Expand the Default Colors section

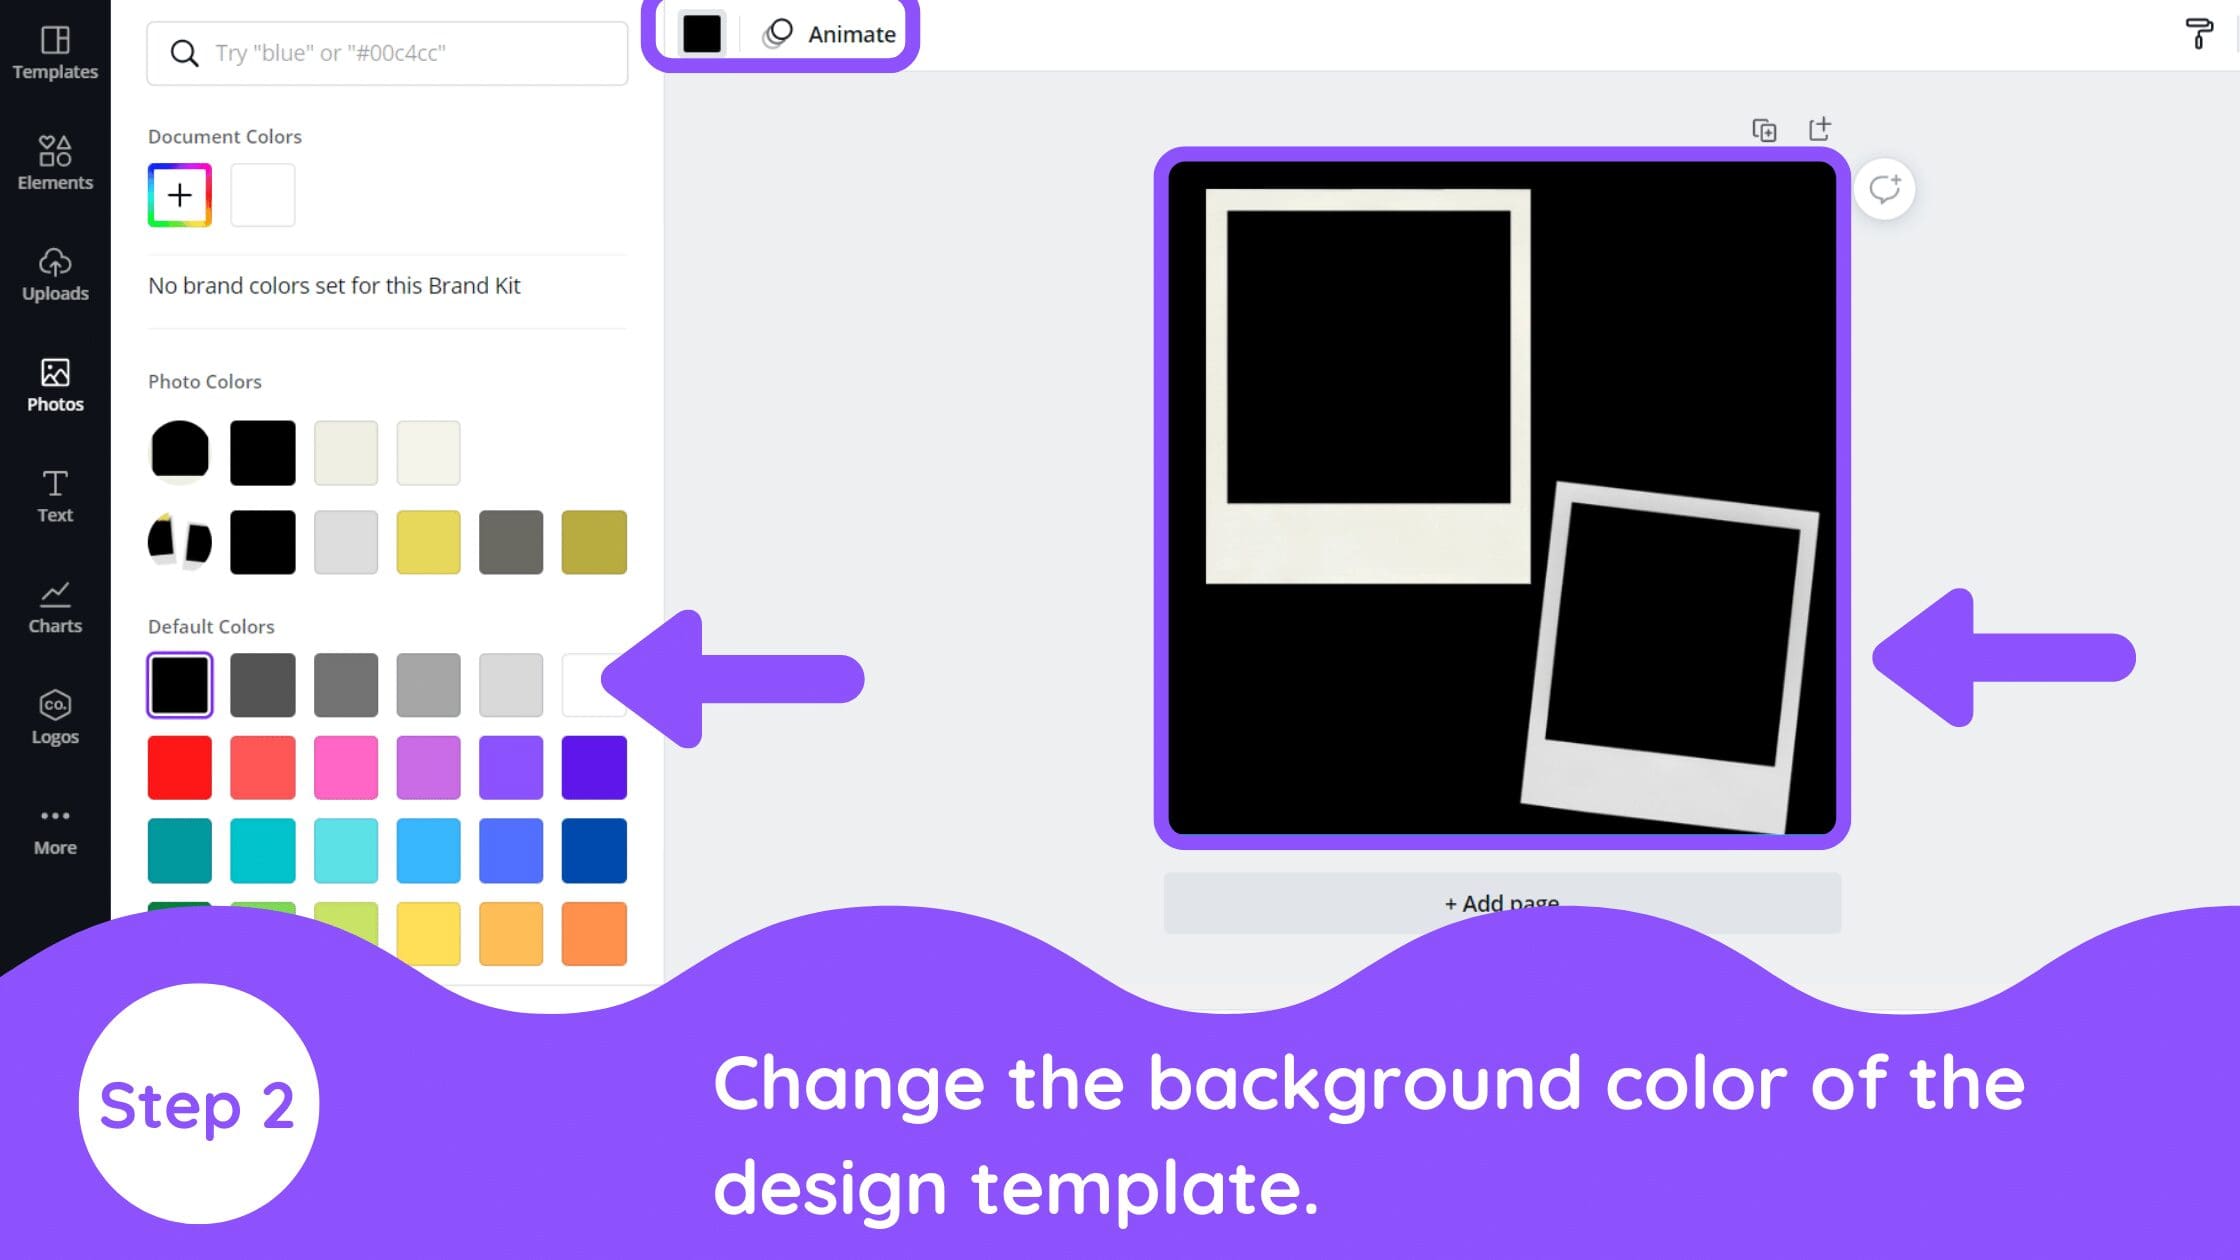211,625
